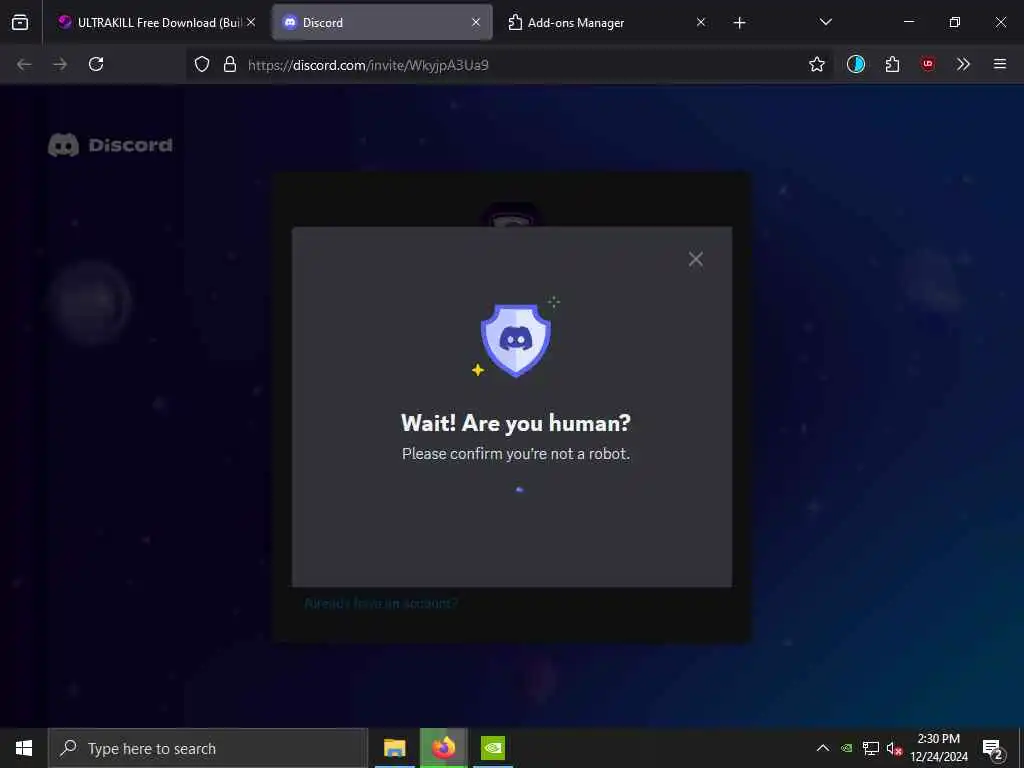Launch NVIDIA app from taskbar
Viewport: 1024px width, 768px height.
click(493, 748)
